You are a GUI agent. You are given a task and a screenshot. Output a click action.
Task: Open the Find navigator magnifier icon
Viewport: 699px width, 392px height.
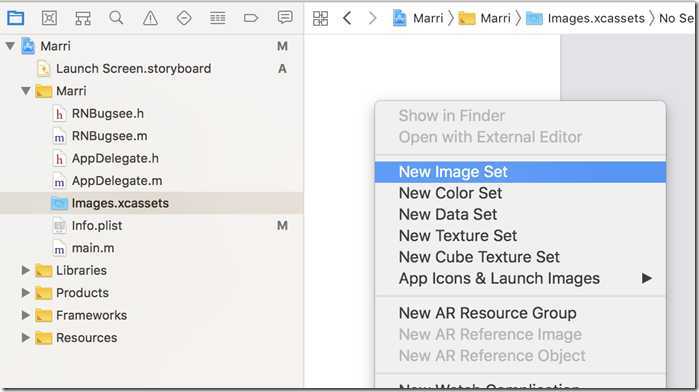[116, 18]
